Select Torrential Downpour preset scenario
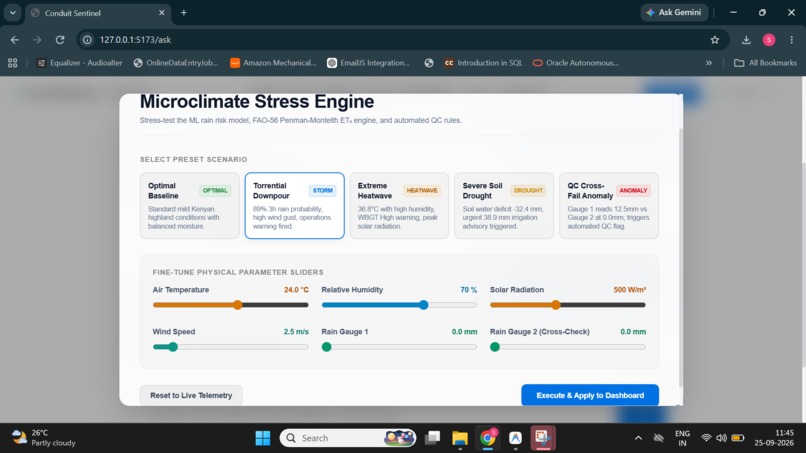 [295, 206]
